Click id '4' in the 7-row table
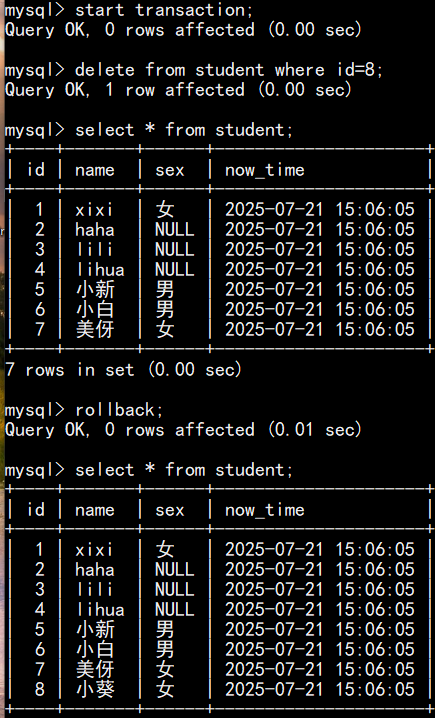 click(x=40, y=270)
